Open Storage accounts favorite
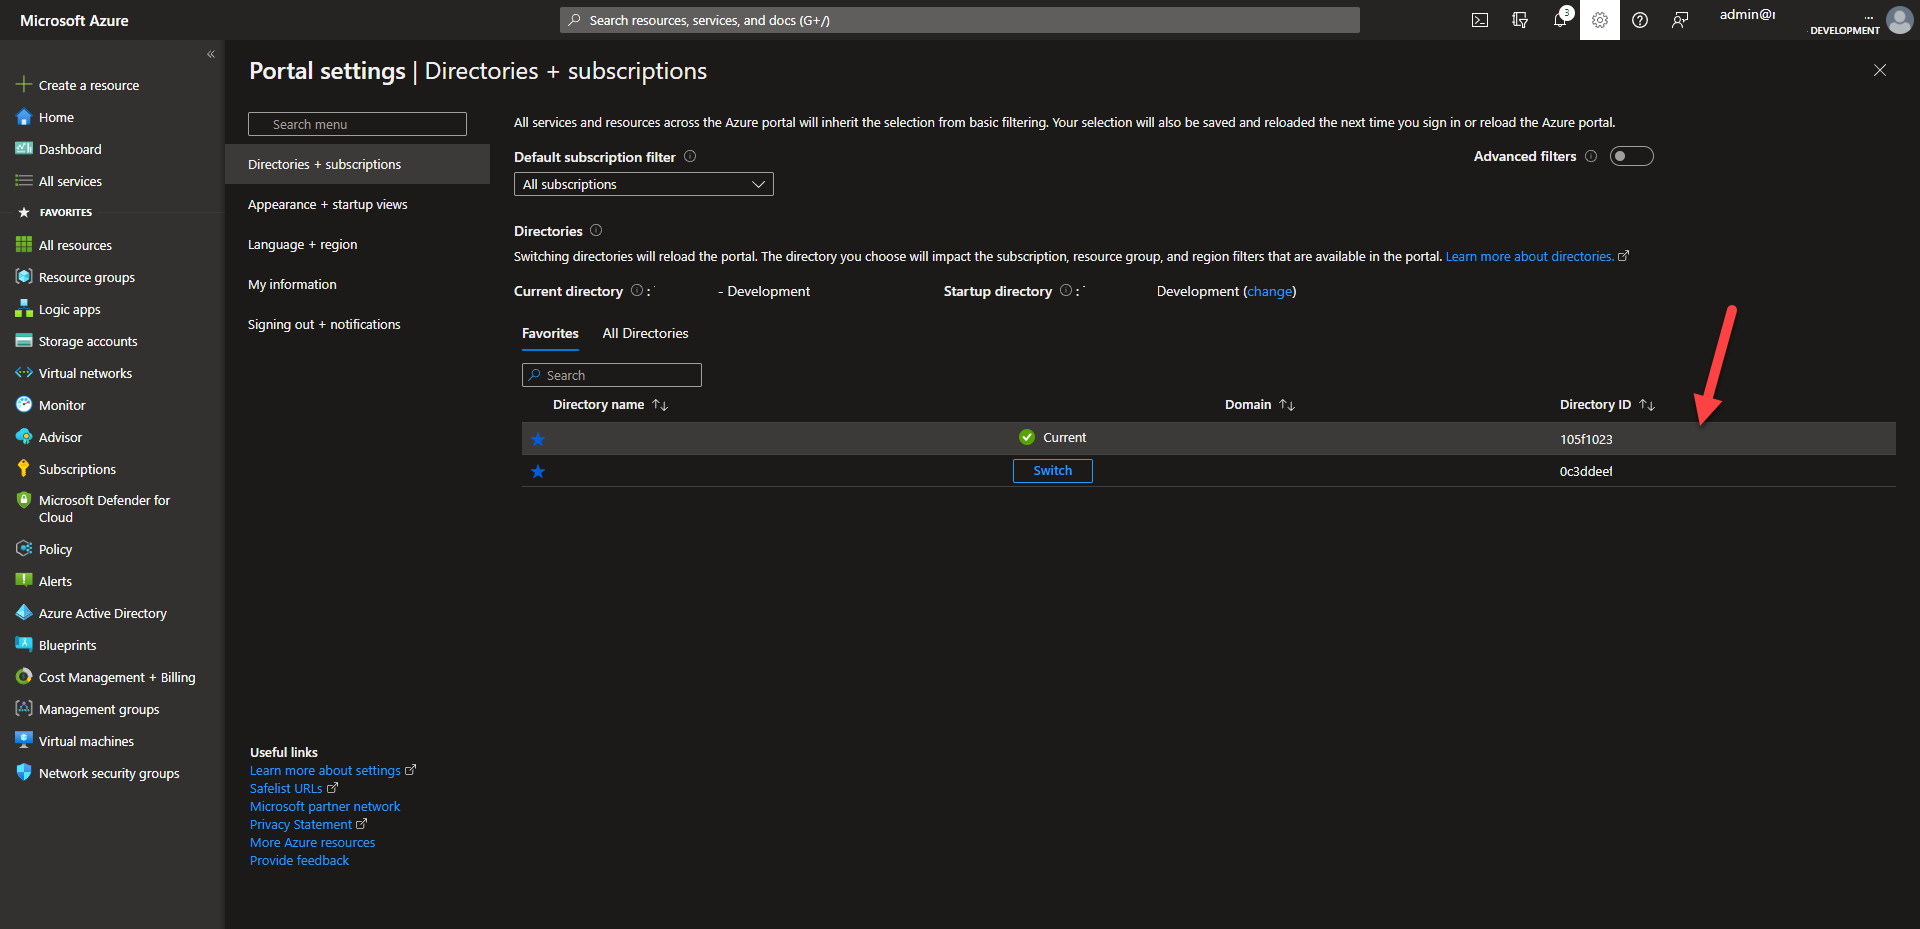The width and height of the screenshot is (1920, 929). [88, 341]
